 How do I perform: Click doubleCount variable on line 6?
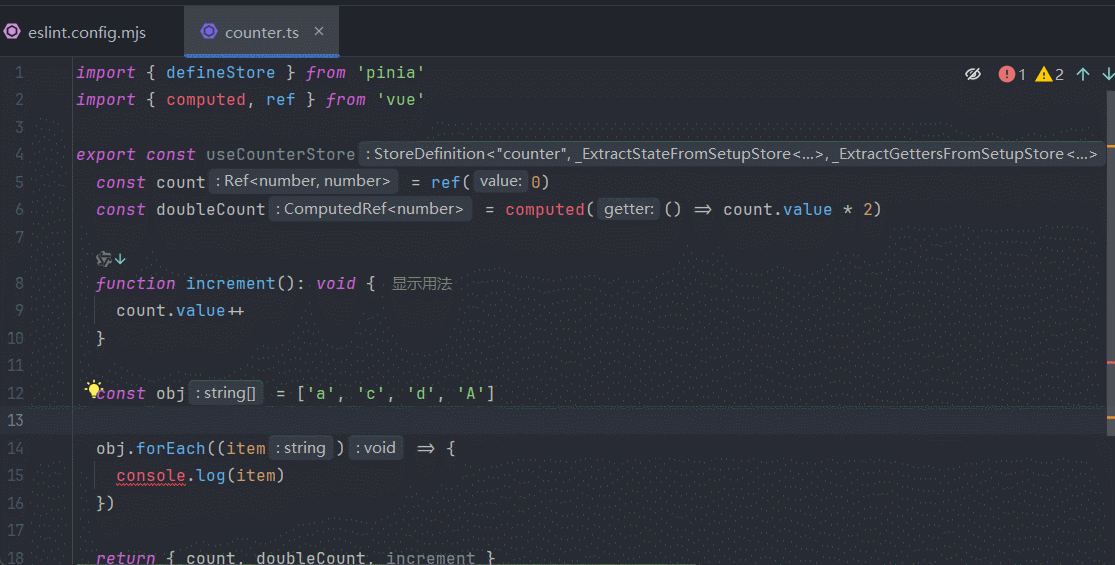click(210, 210)
